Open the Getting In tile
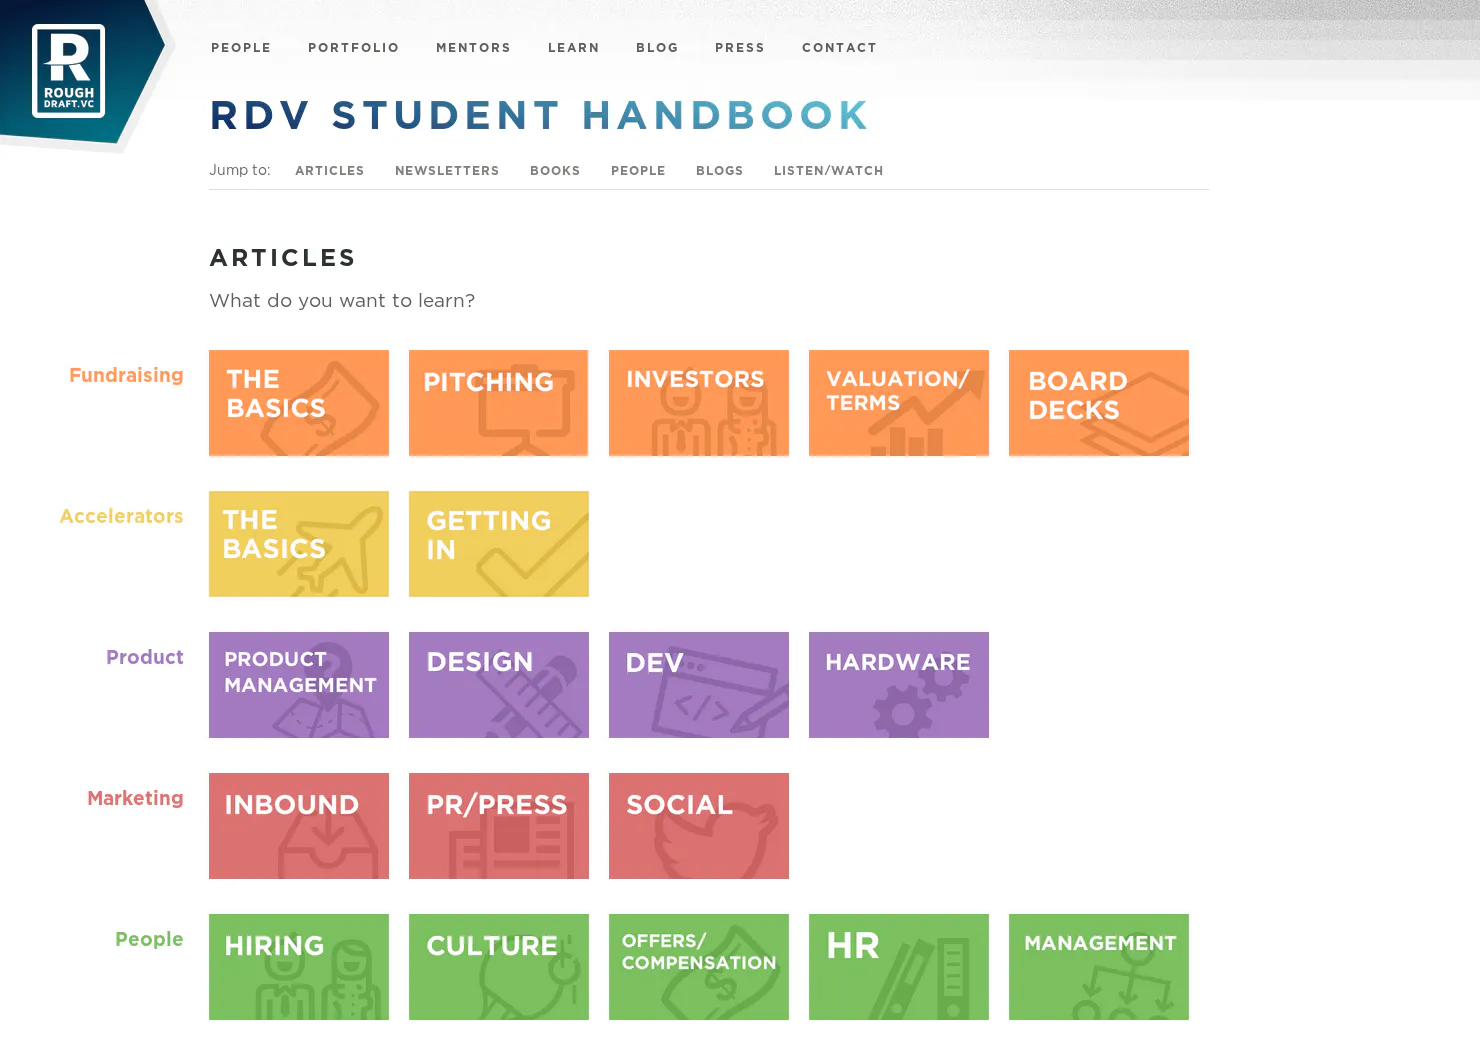The image size is (1480, 1037). click(x=499, y=544)
